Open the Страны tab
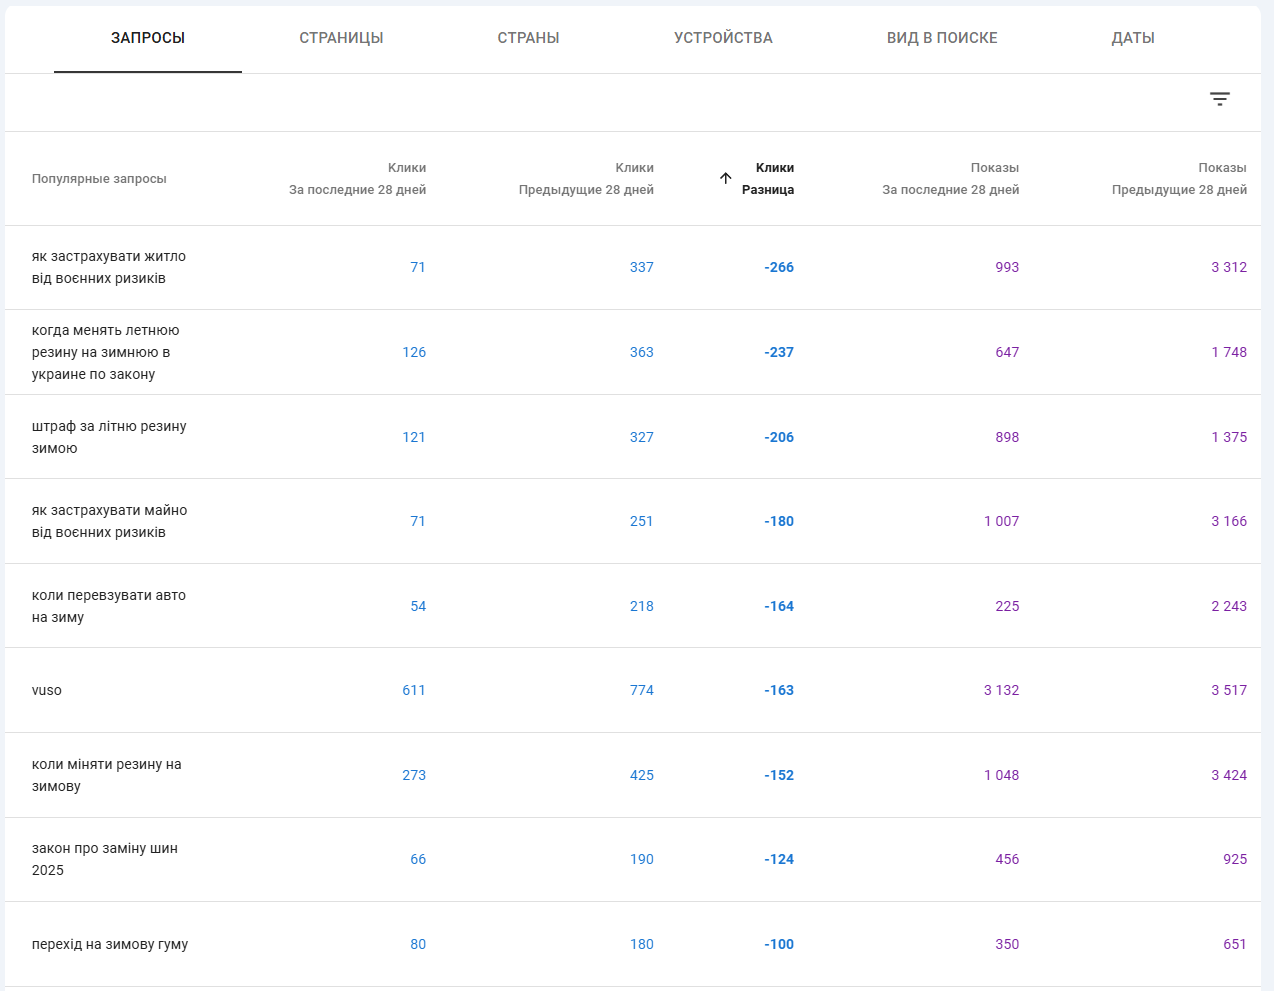1274x991 pixels. coord(528,38)
